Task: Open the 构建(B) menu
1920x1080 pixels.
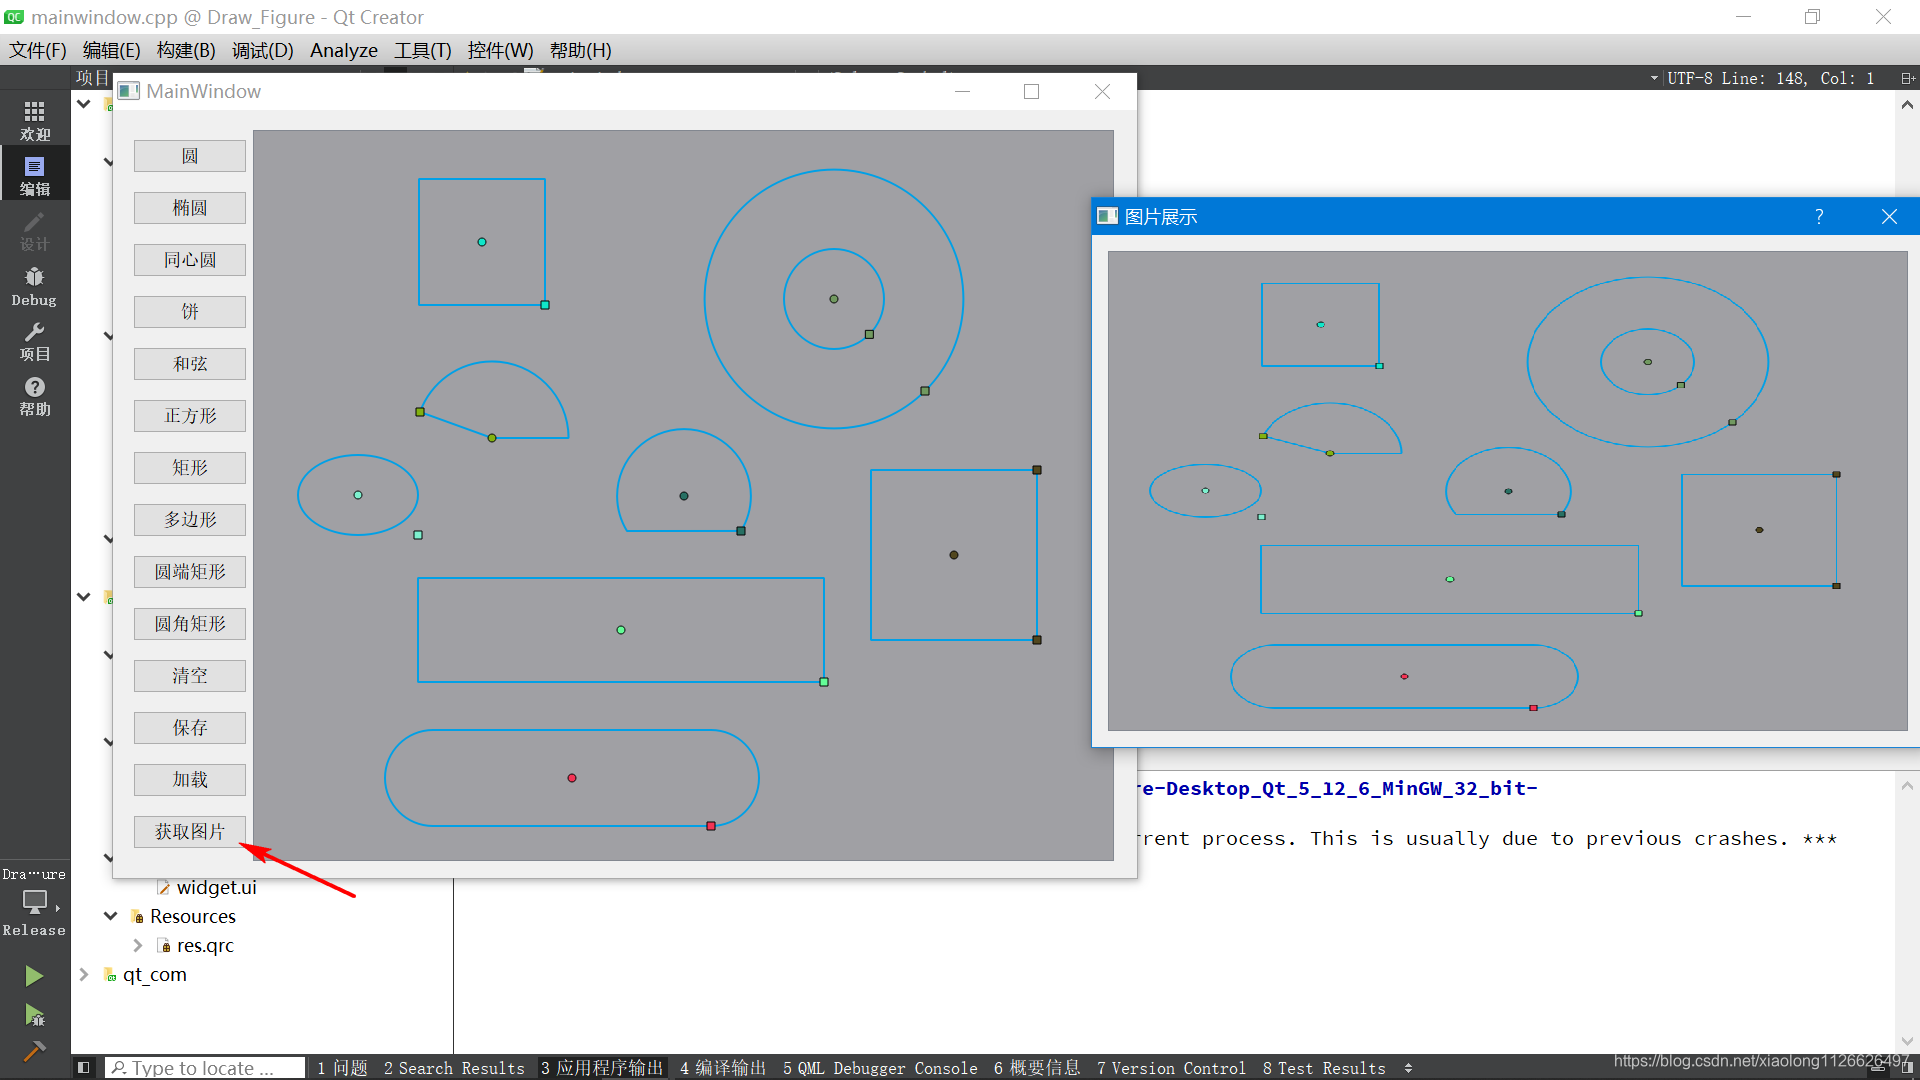Action: tap(185, 50)
